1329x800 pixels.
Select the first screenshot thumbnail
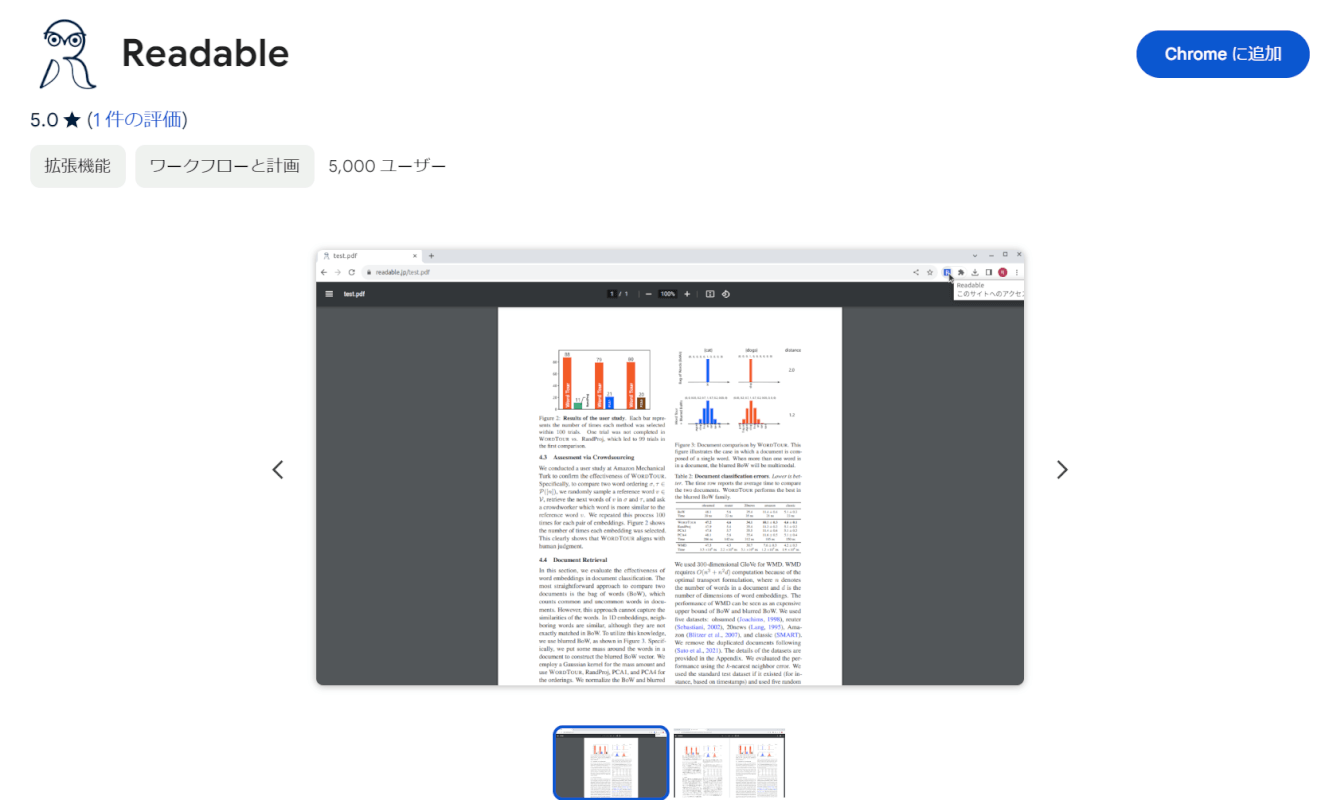click(x=611, y=763)
